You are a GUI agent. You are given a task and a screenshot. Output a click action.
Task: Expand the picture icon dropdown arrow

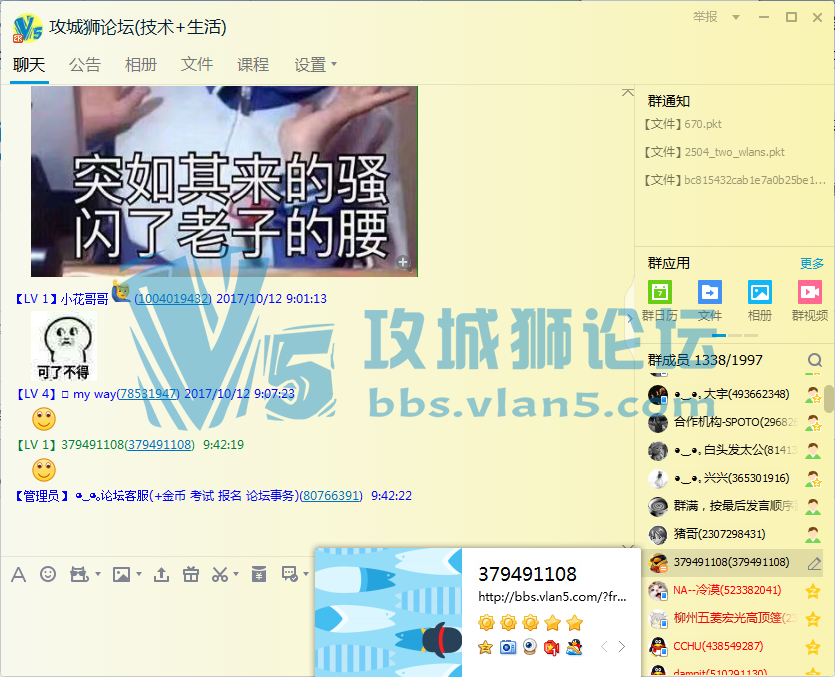(x=139, y=574)
